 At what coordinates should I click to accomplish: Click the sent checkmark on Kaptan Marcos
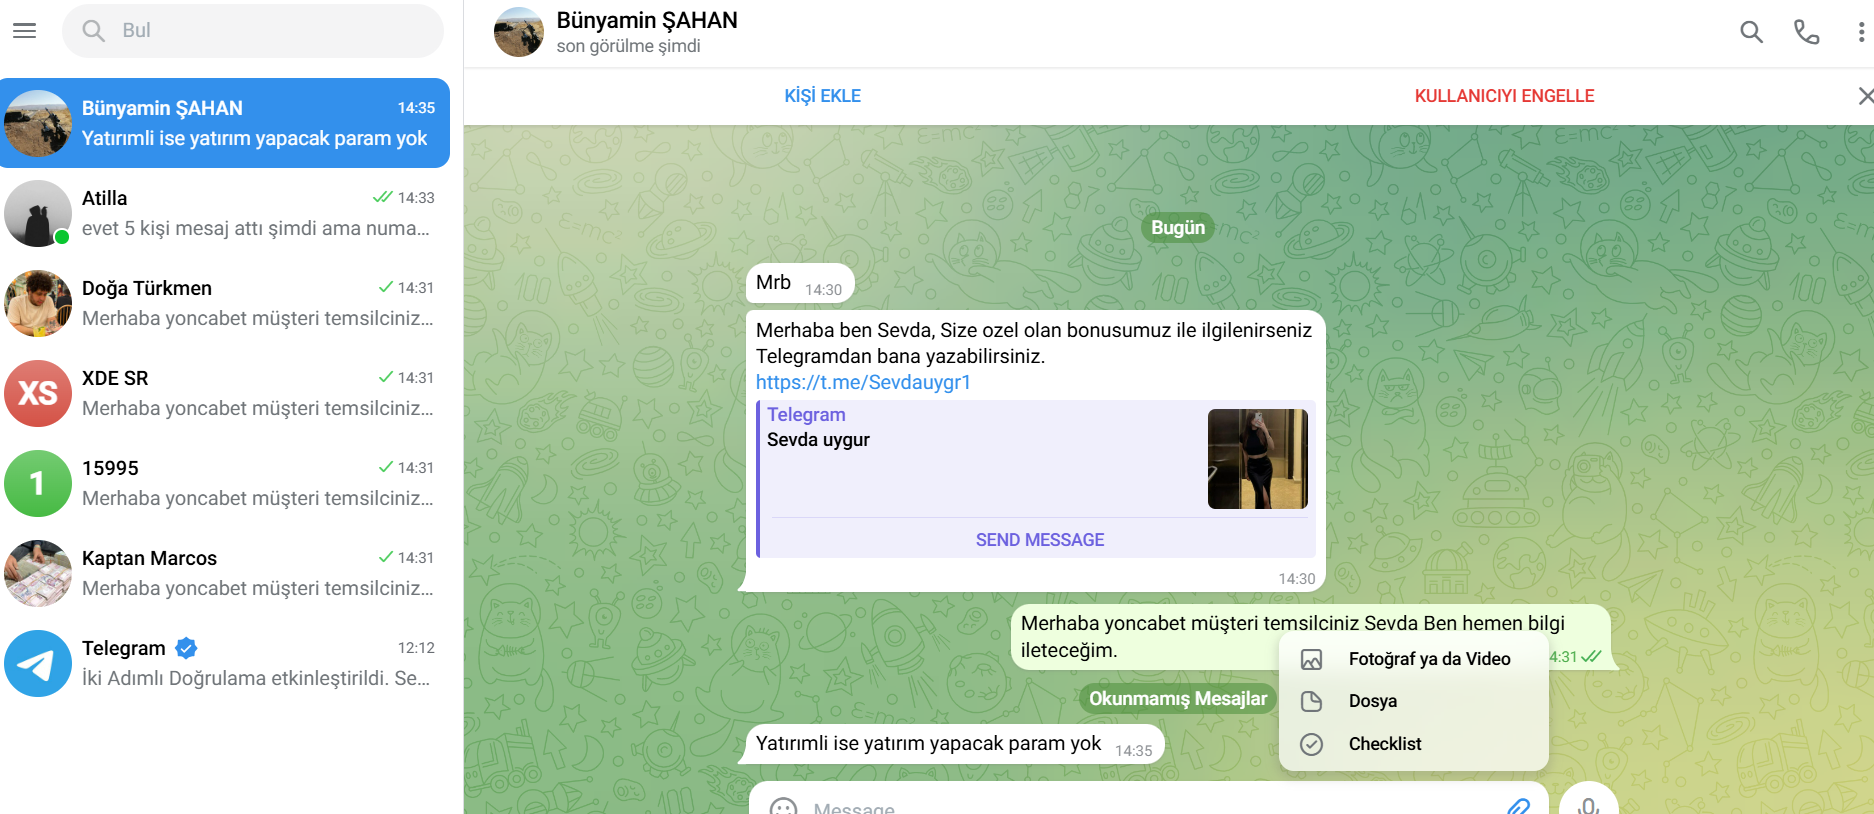(x=385, y=557)
